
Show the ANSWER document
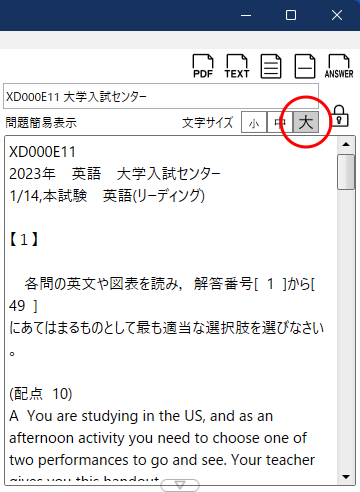(x=339, y=66)
